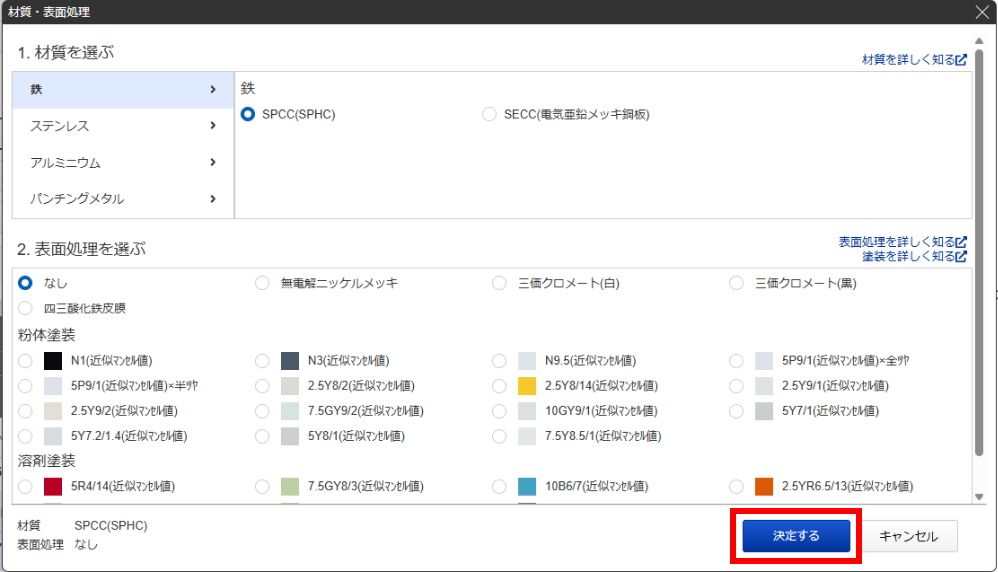
Task: Select 2.5Y8/2 radio button
Action: coord(262,386)
